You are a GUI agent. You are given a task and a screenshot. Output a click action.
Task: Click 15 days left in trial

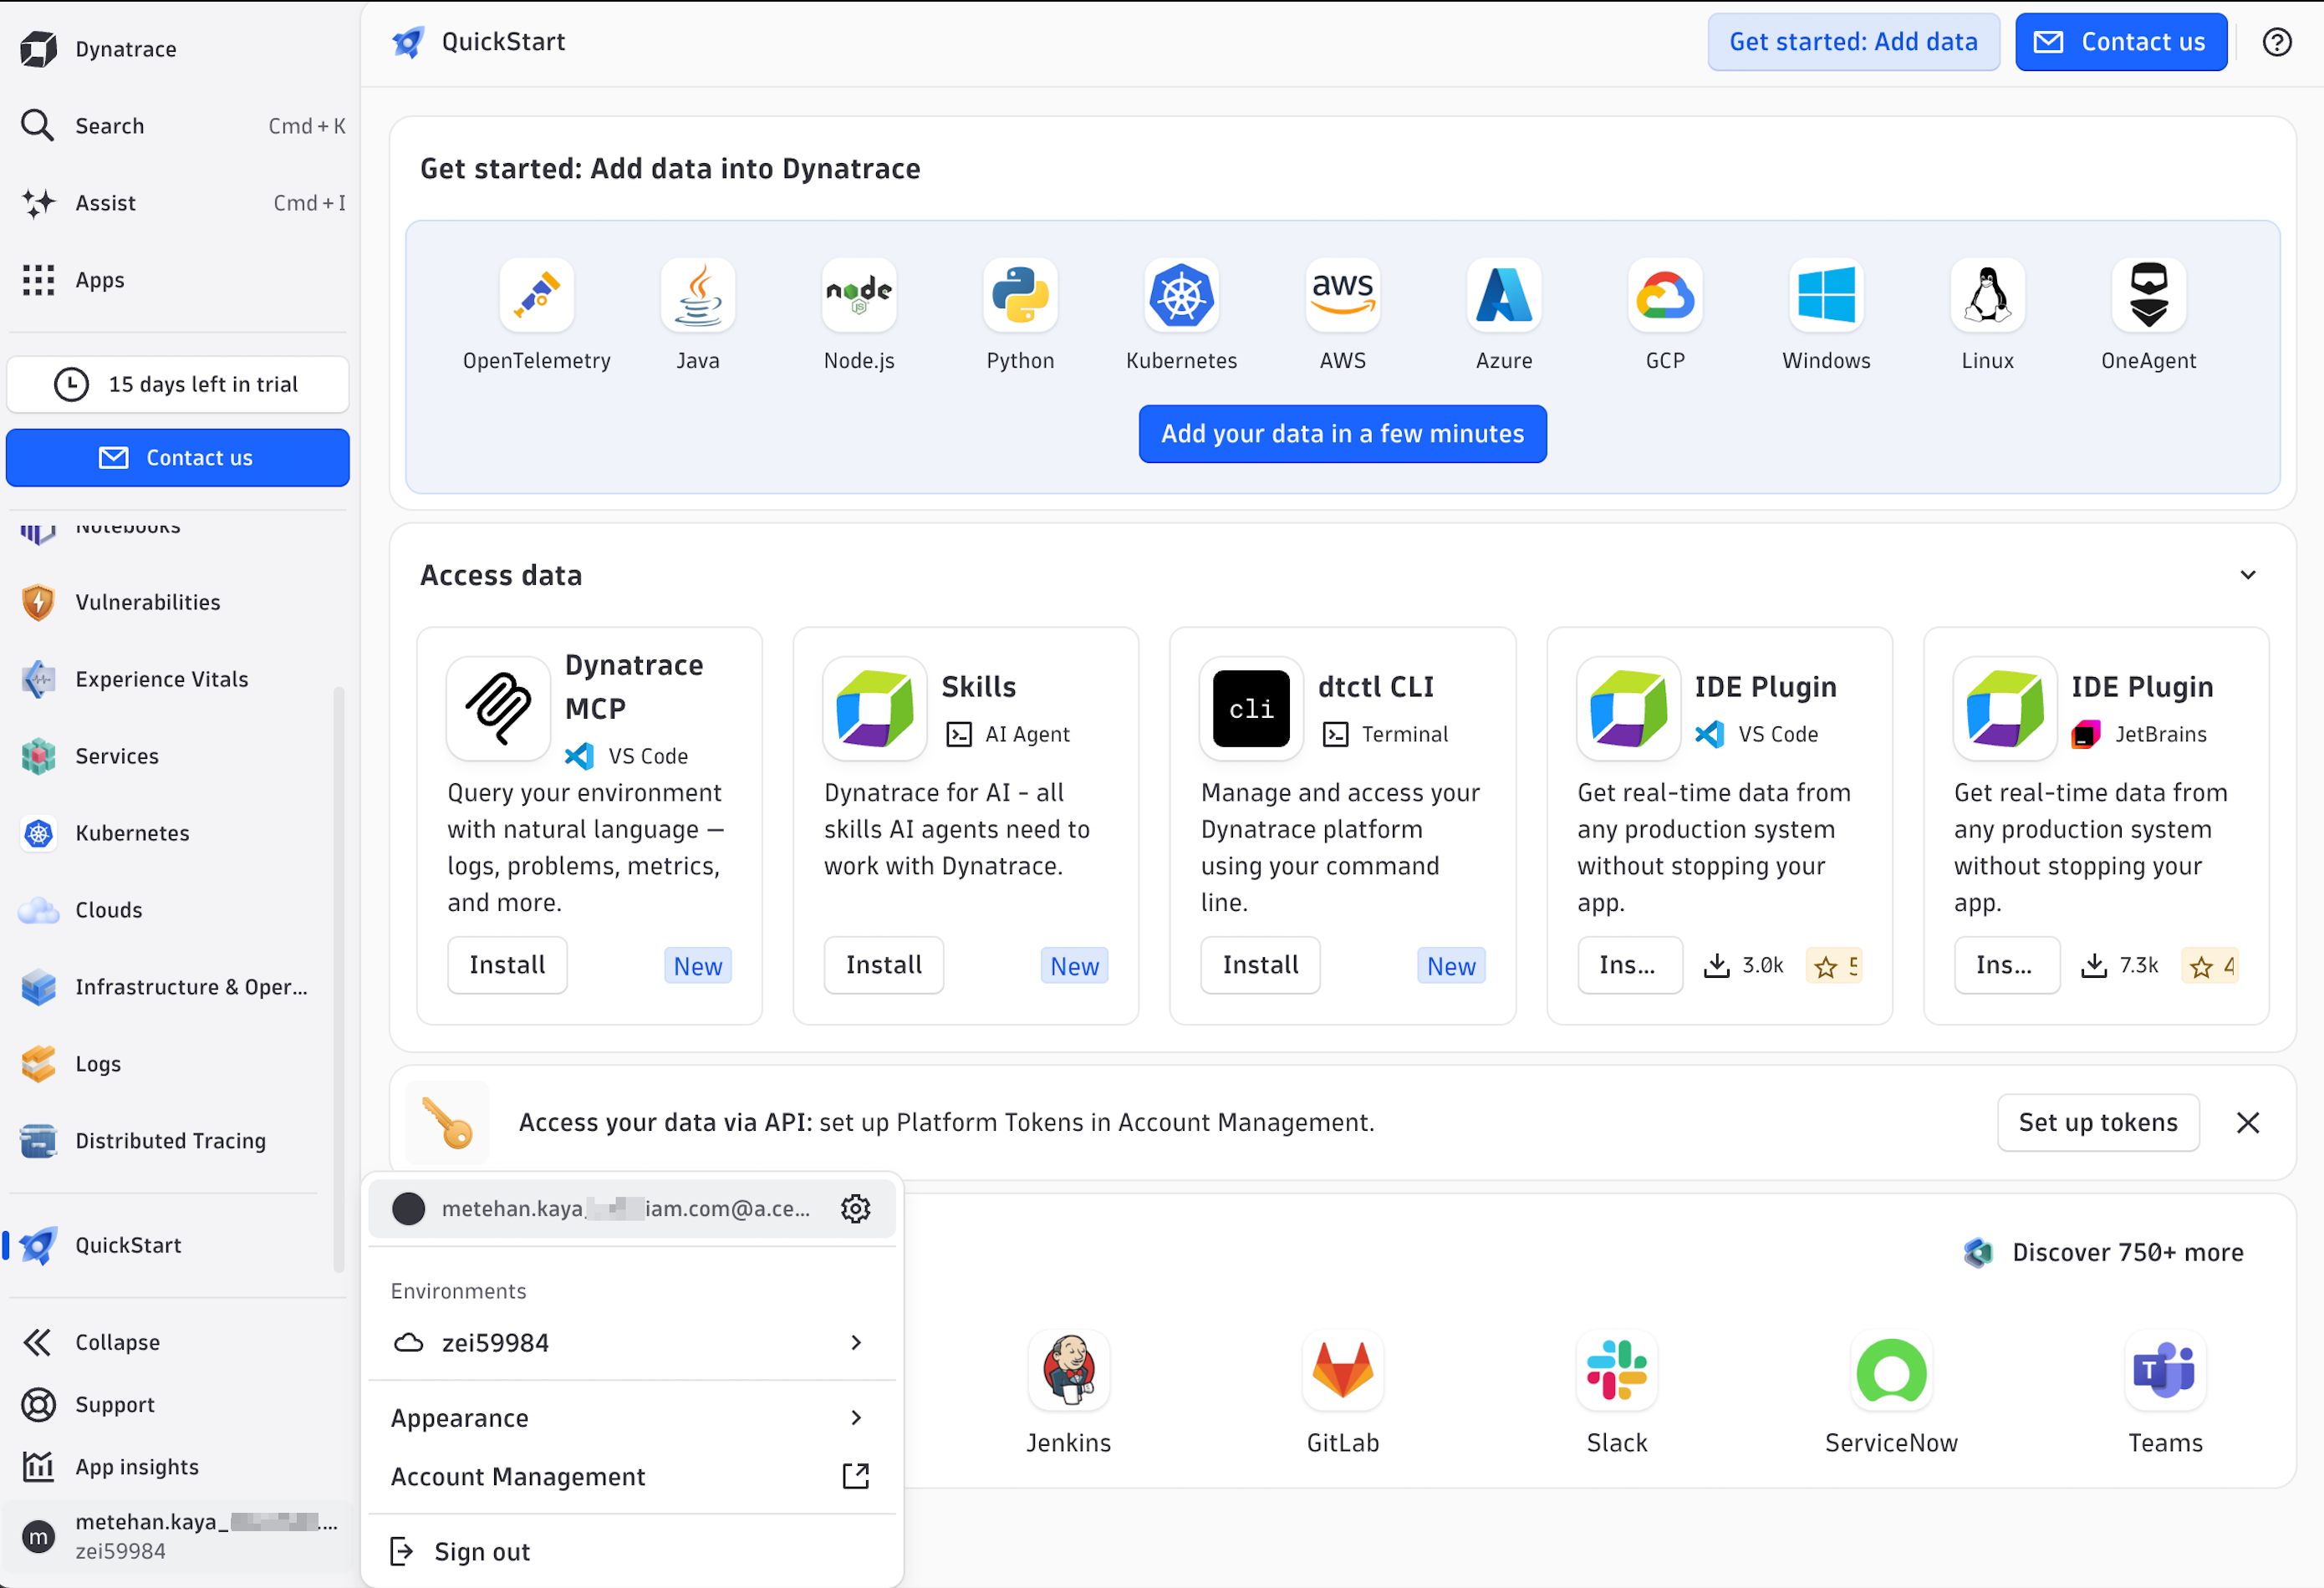tap(178, 384)
